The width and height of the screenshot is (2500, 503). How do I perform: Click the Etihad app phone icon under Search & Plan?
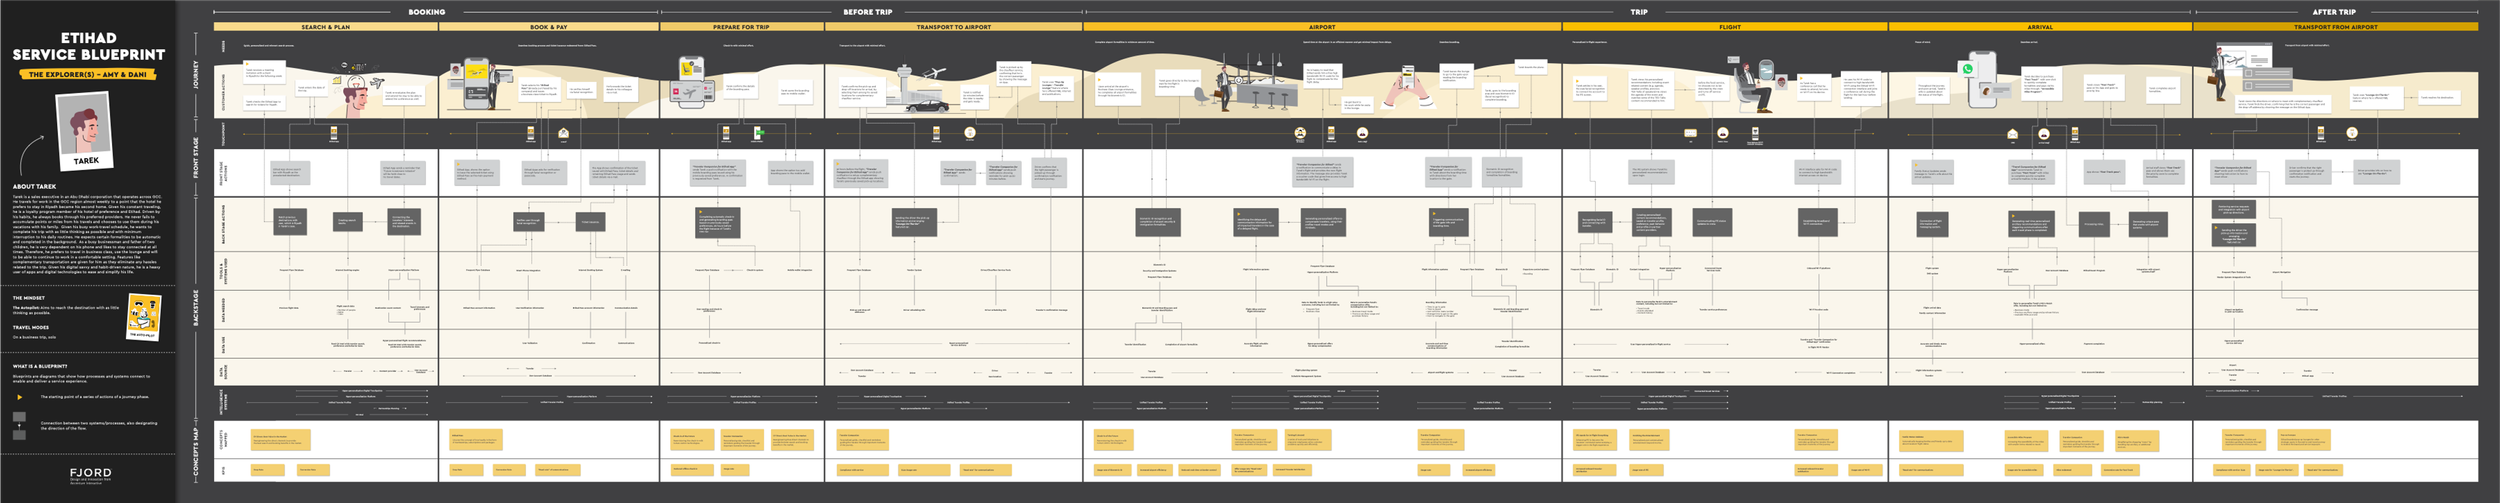[x=334, y=132]
